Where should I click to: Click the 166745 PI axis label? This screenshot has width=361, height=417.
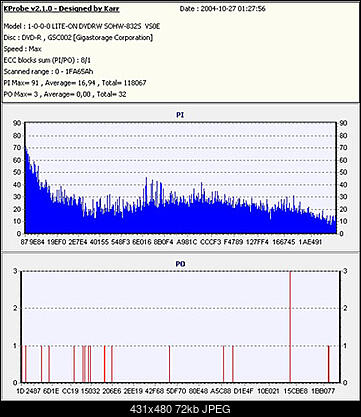coord(284,242)
